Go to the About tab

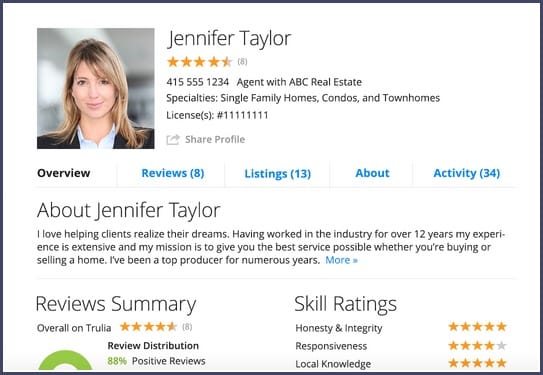point(372,173)
